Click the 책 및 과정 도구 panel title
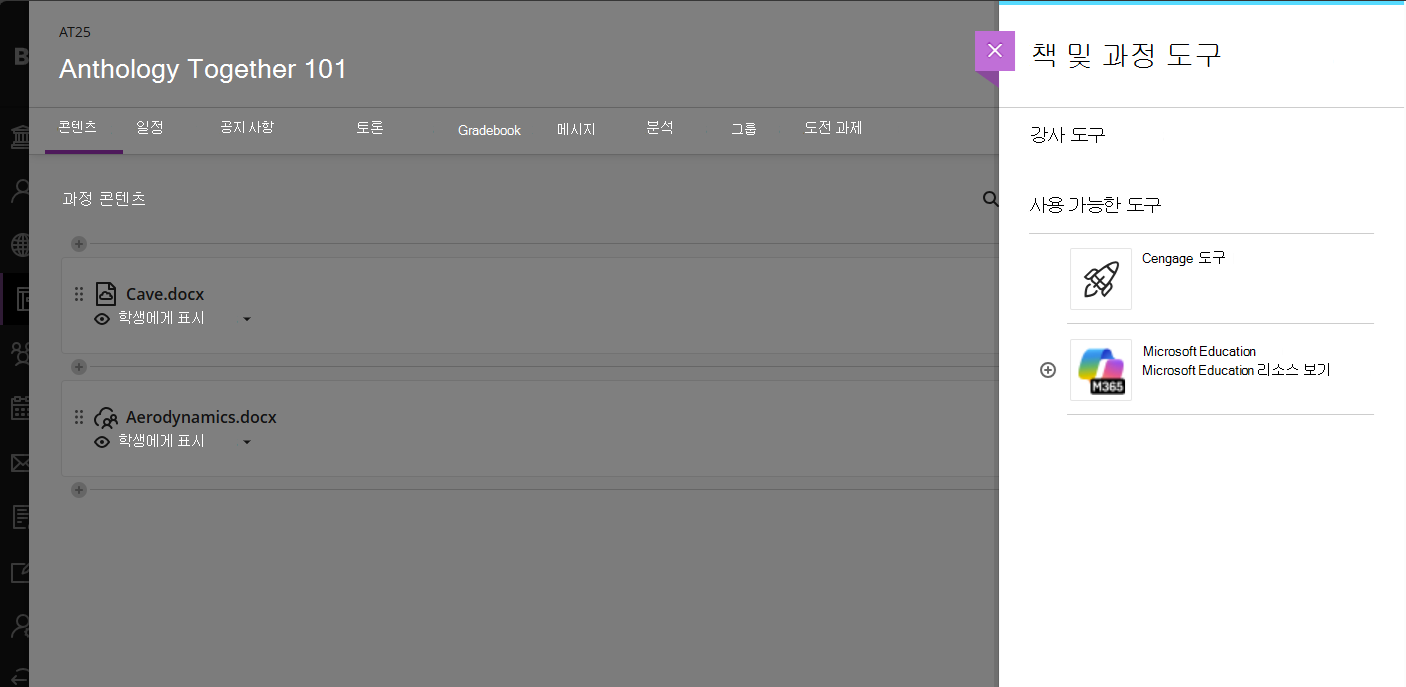 coord(1126,54)
